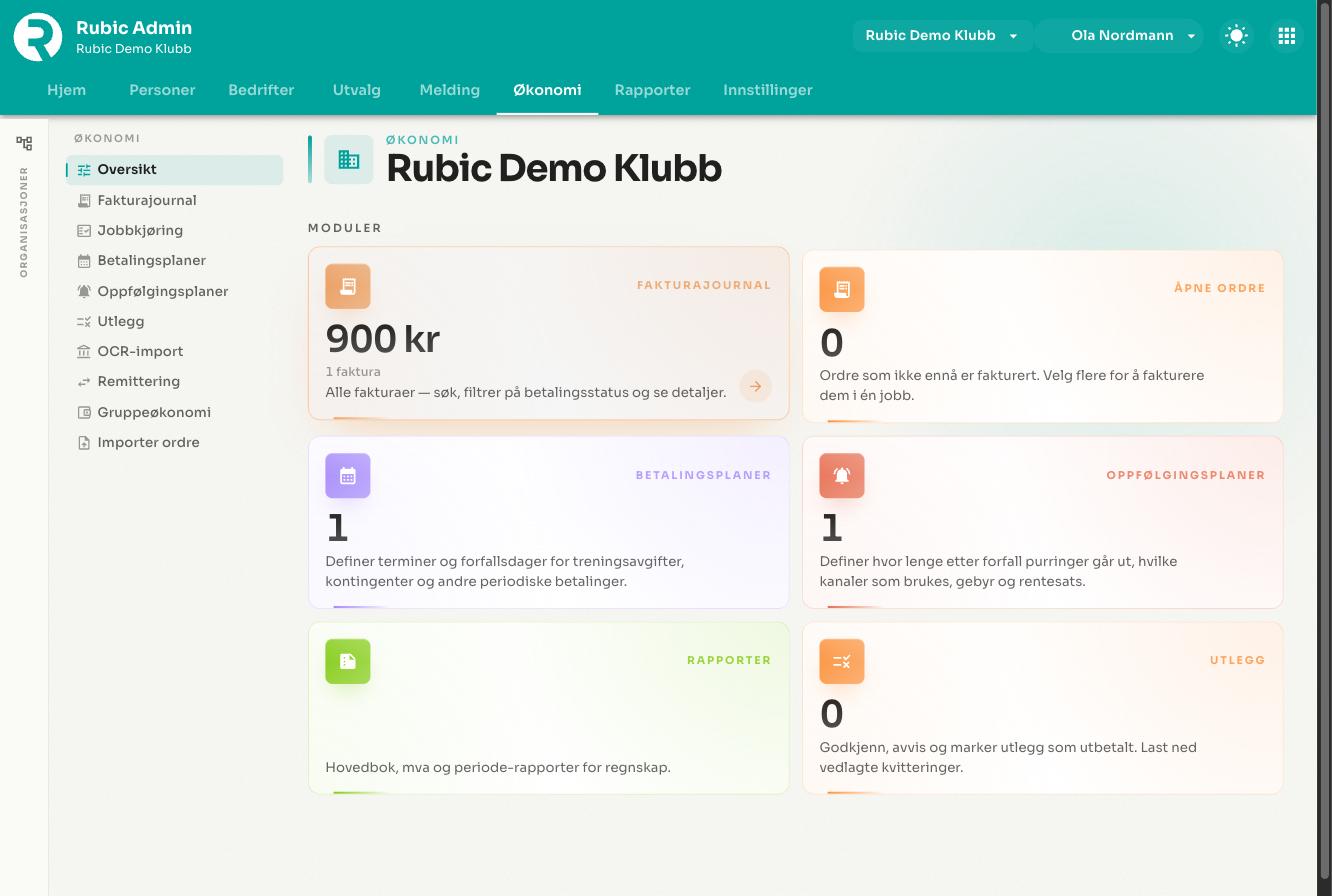
Task: Click the Importer ordre file sidebar icon
Action: point(84,442)
